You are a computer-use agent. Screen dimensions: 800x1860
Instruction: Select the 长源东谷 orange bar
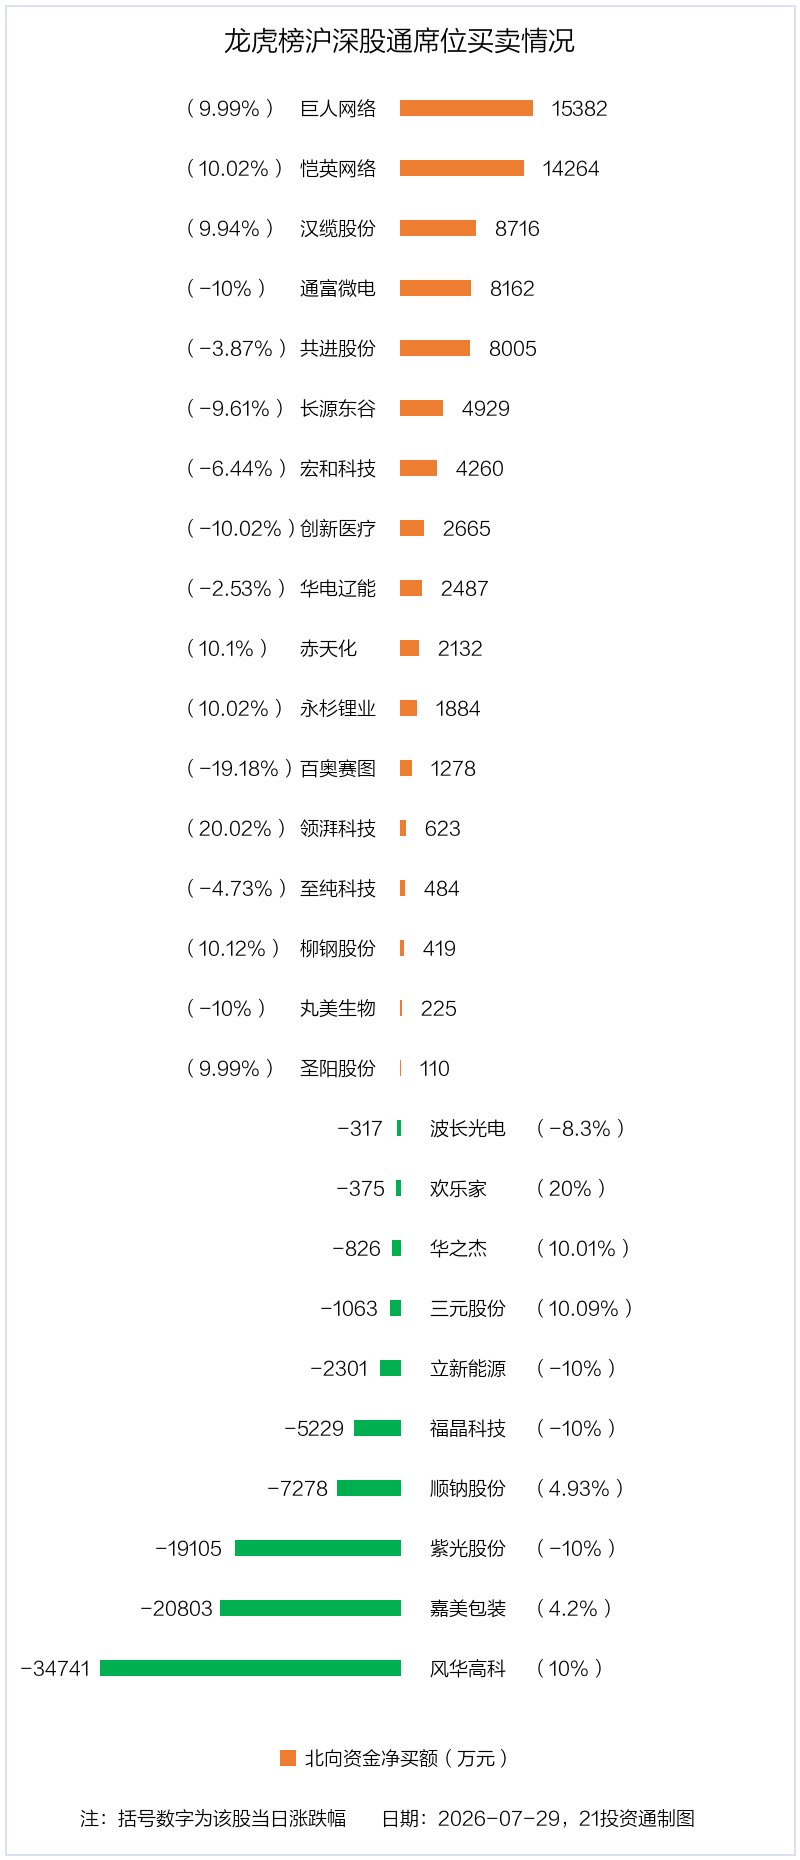pyautogui.click(x=421, y=408)
